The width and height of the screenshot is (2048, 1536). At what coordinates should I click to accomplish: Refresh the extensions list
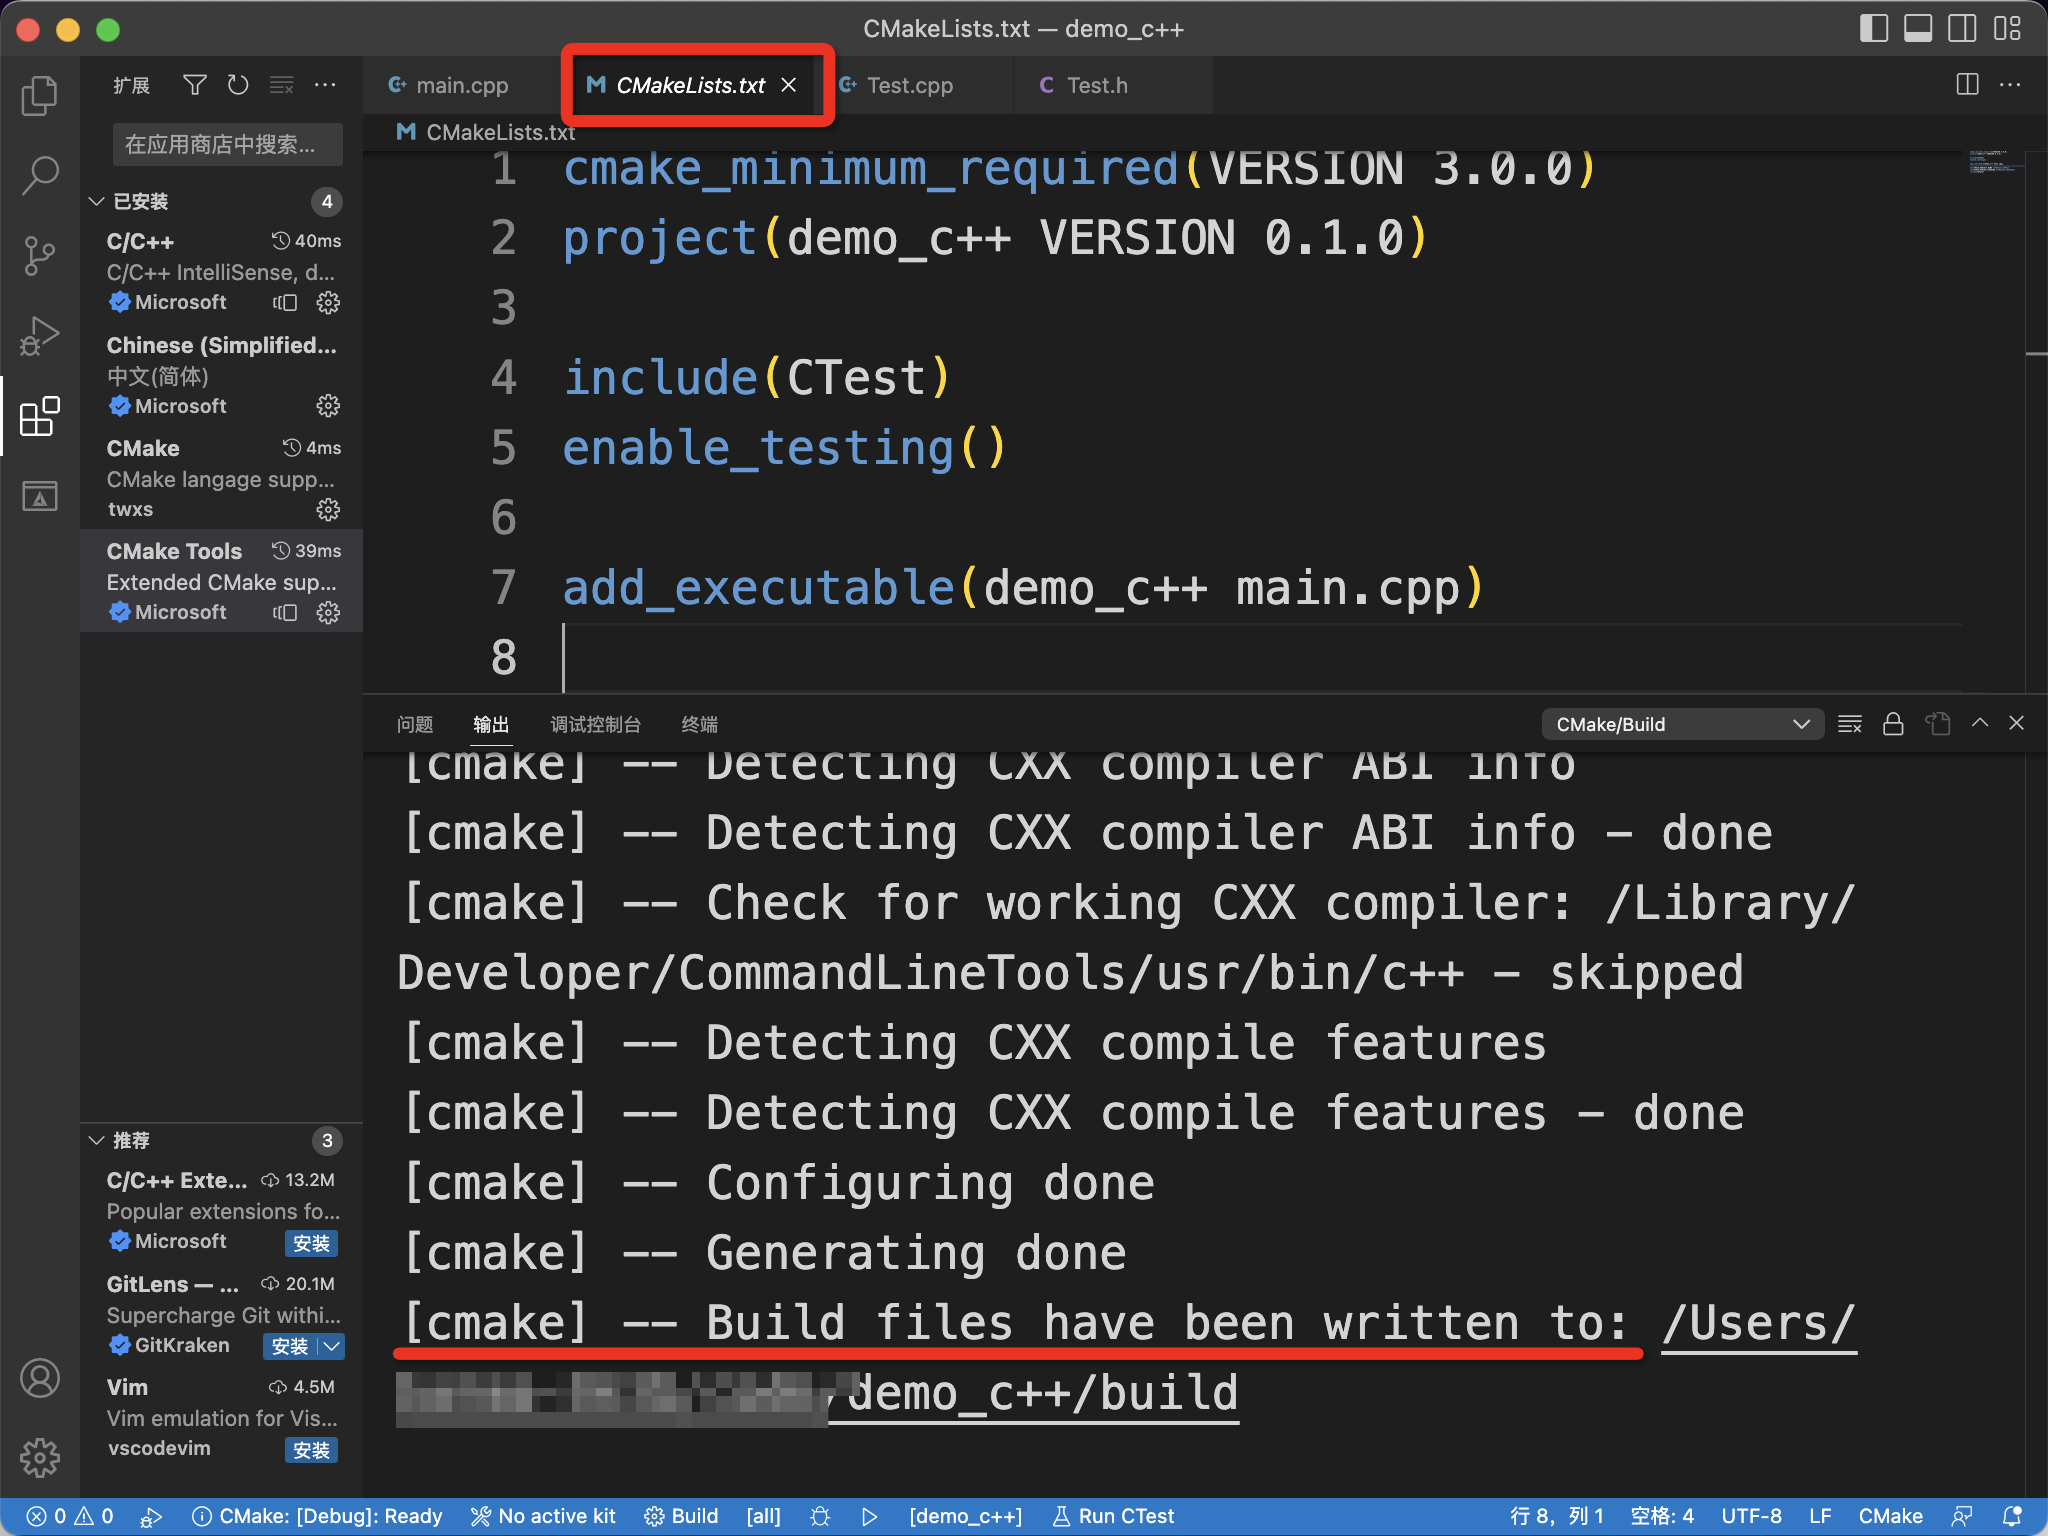pyautogui.click(x=238, y=85)
